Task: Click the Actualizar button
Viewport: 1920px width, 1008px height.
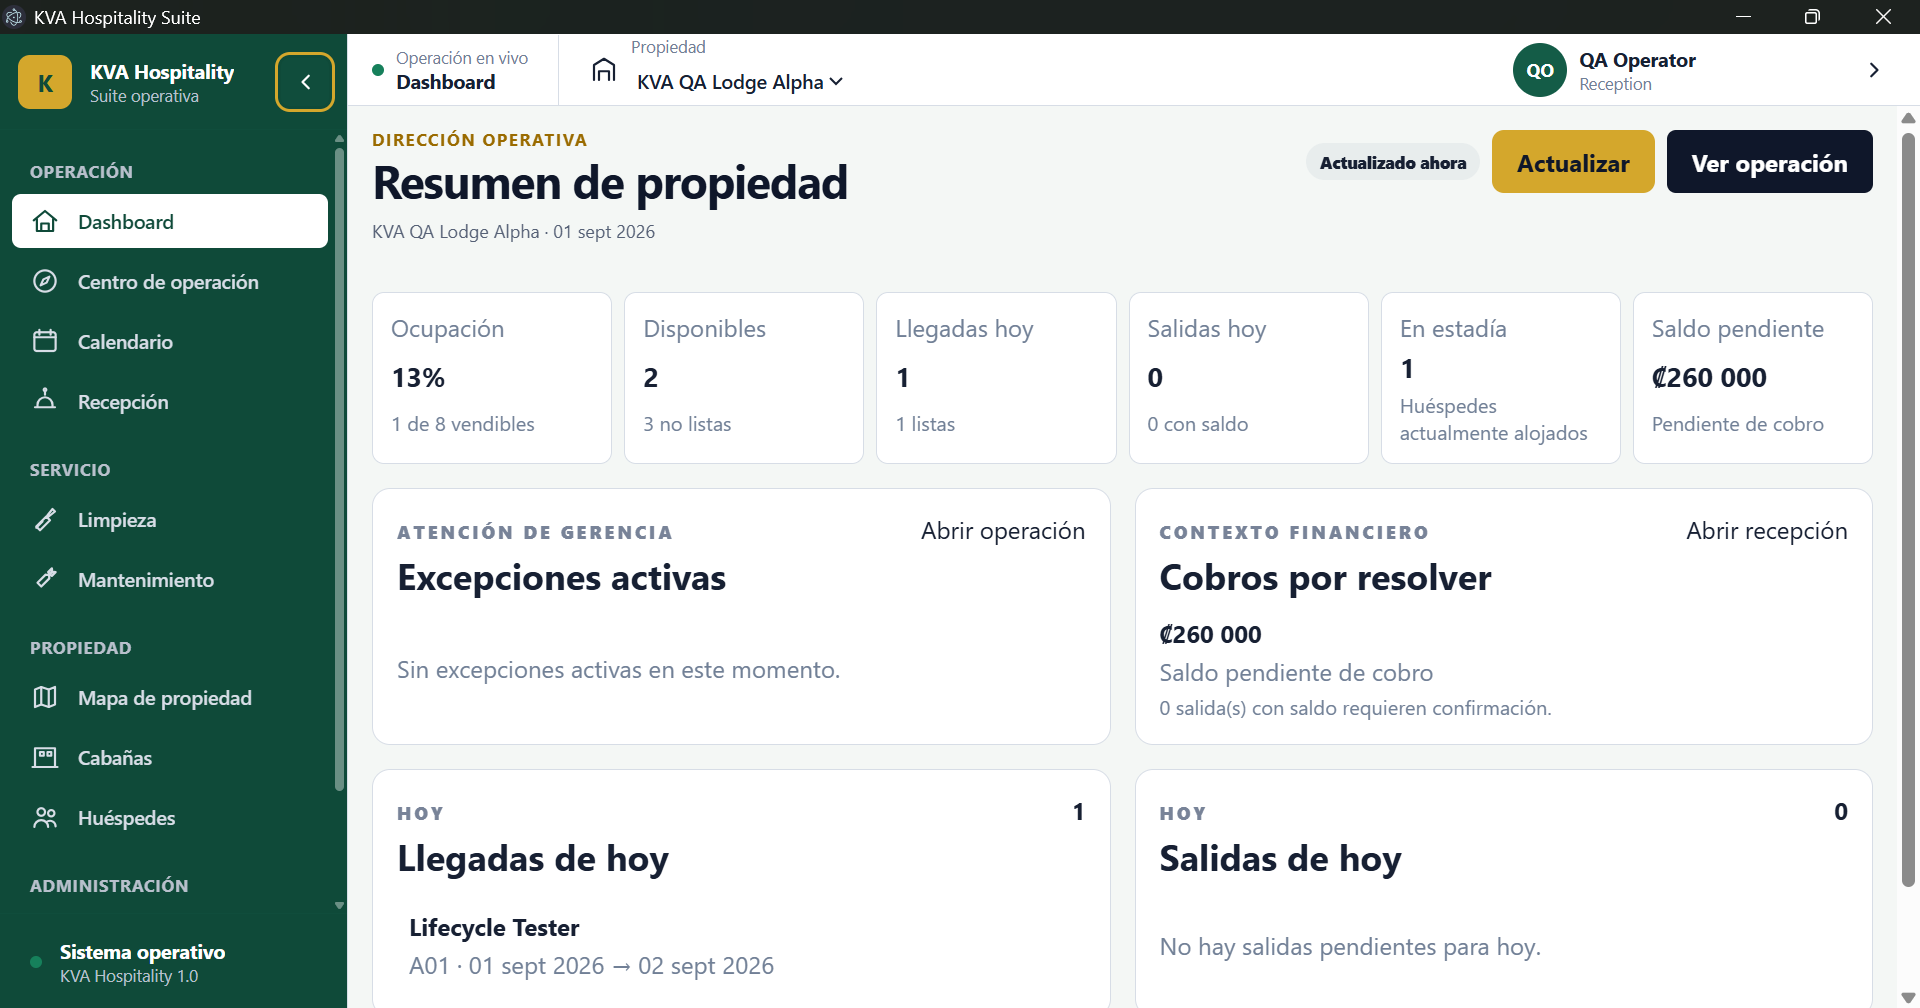Action: click(x=1573, y=162)
